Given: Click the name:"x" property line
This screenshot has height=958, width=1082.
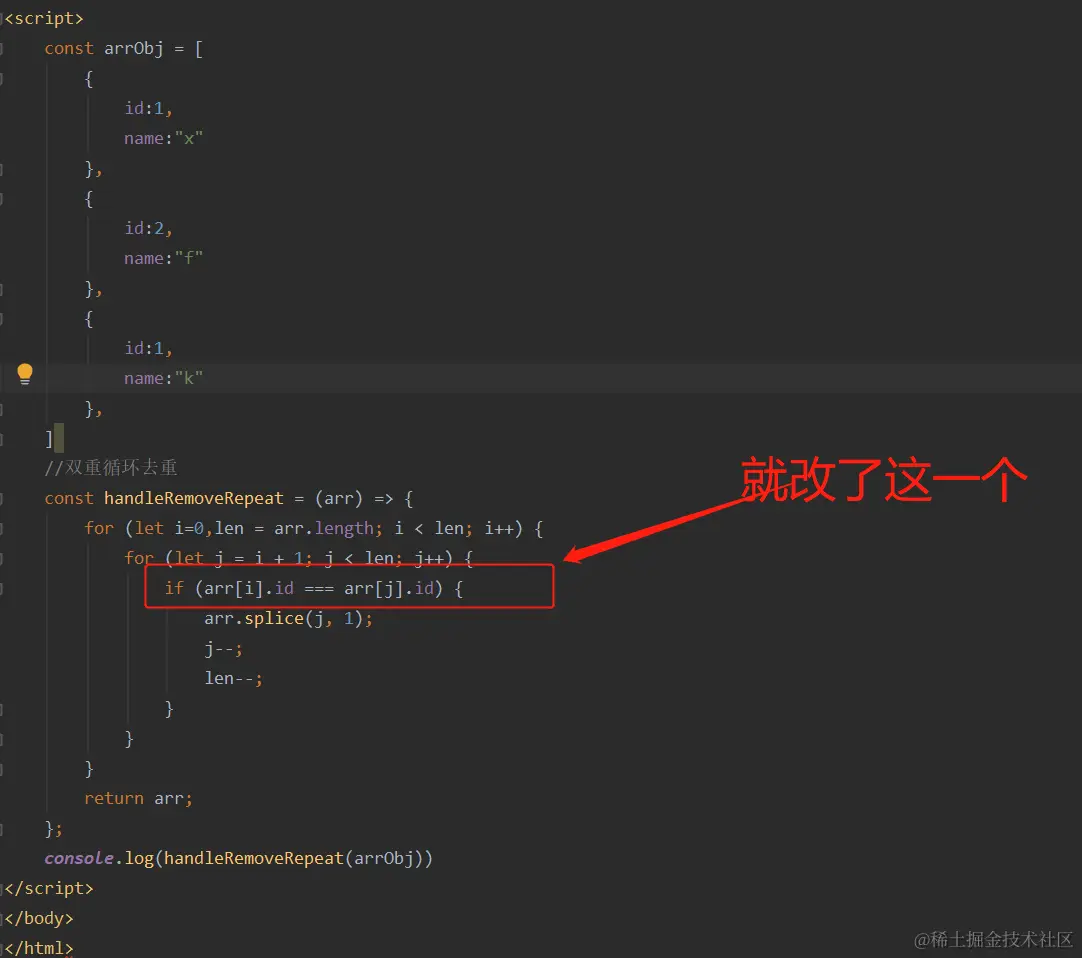Looking at the screenshot, I should 164,139.
